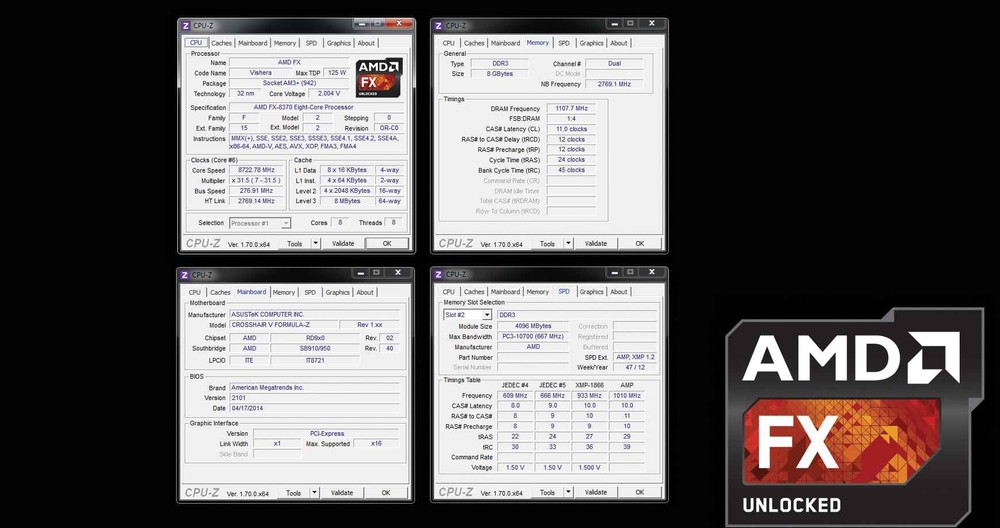
Task: Click the DRAM Frequency value 1107.7 MHz
Action: point(571,108)
